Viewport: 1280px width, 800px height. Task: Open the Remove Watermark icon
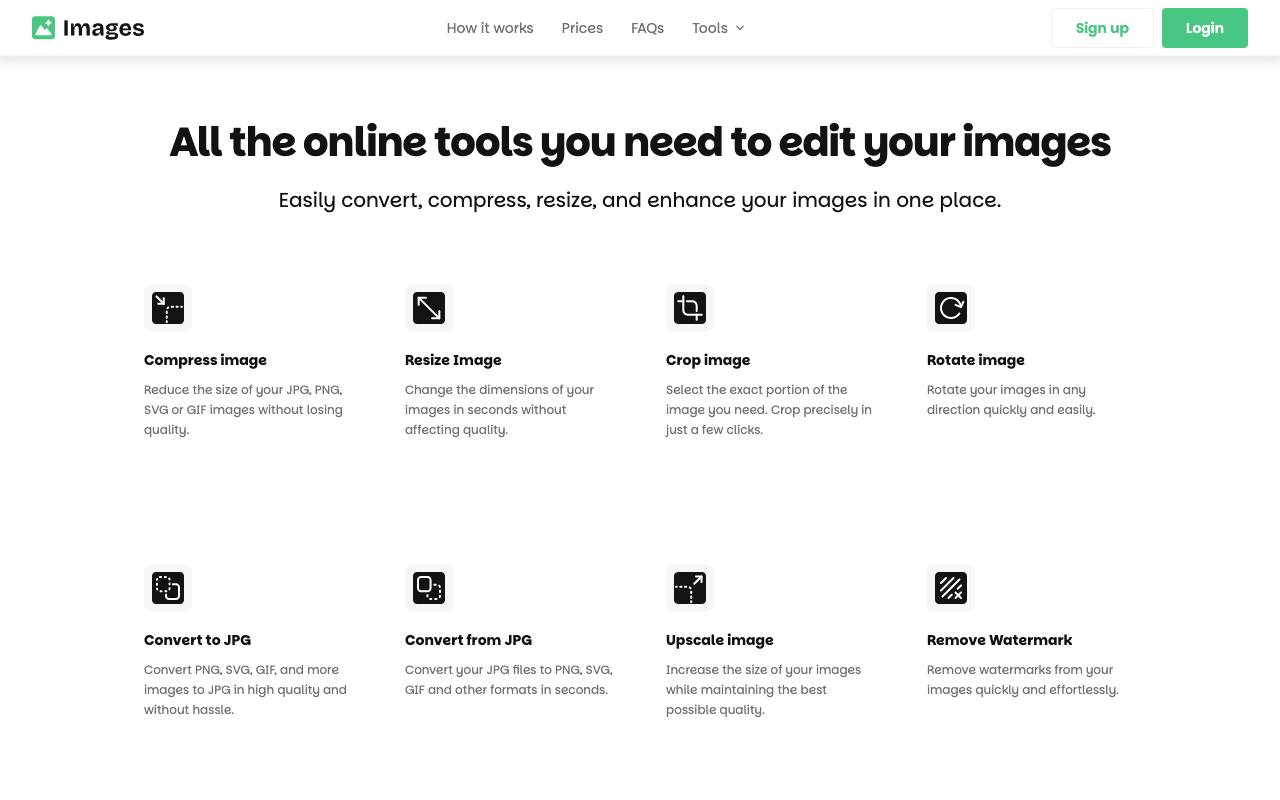click(951, 588)
